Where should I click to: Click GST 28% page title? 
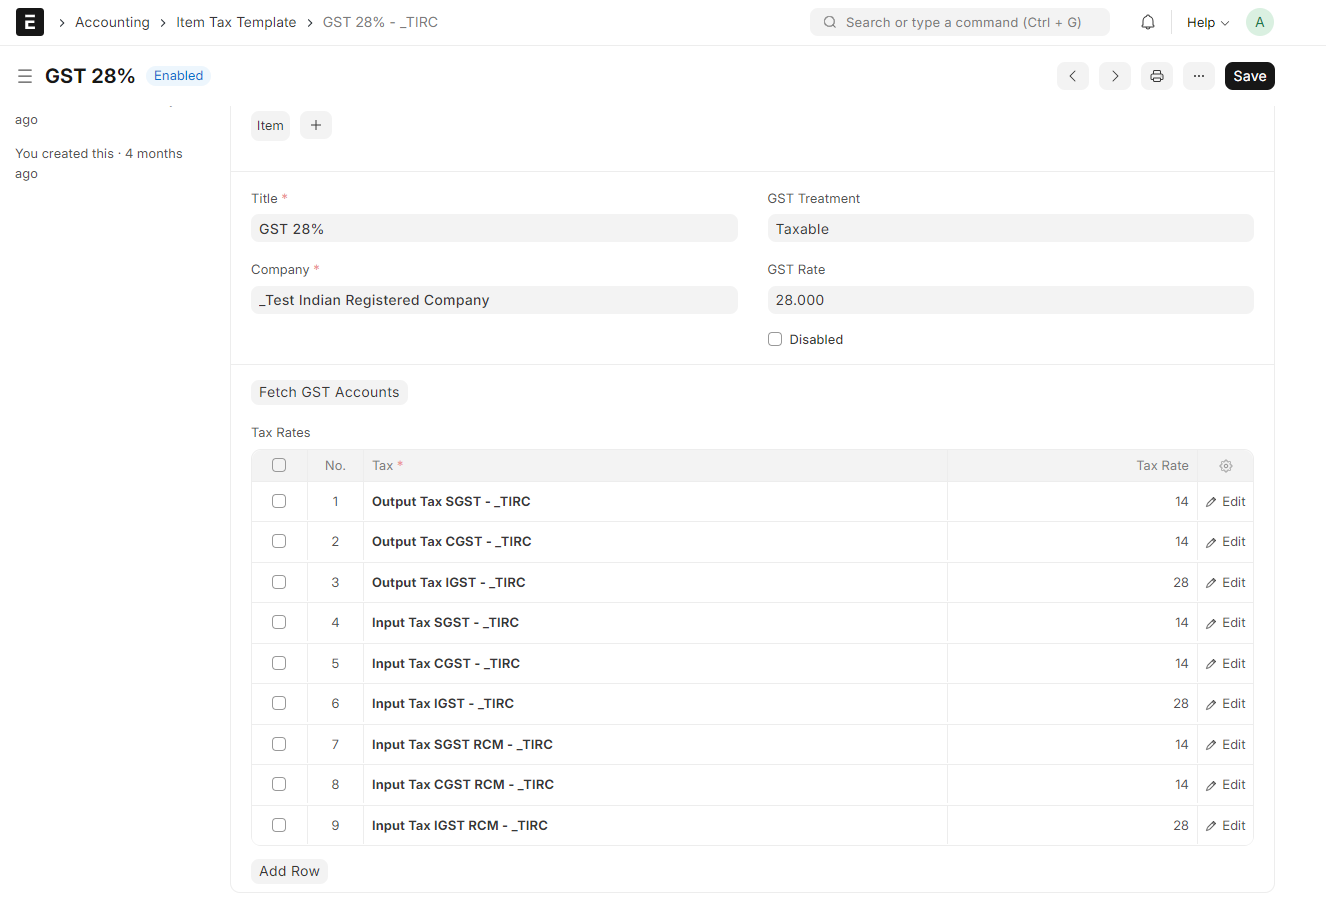tap(90, 76)
